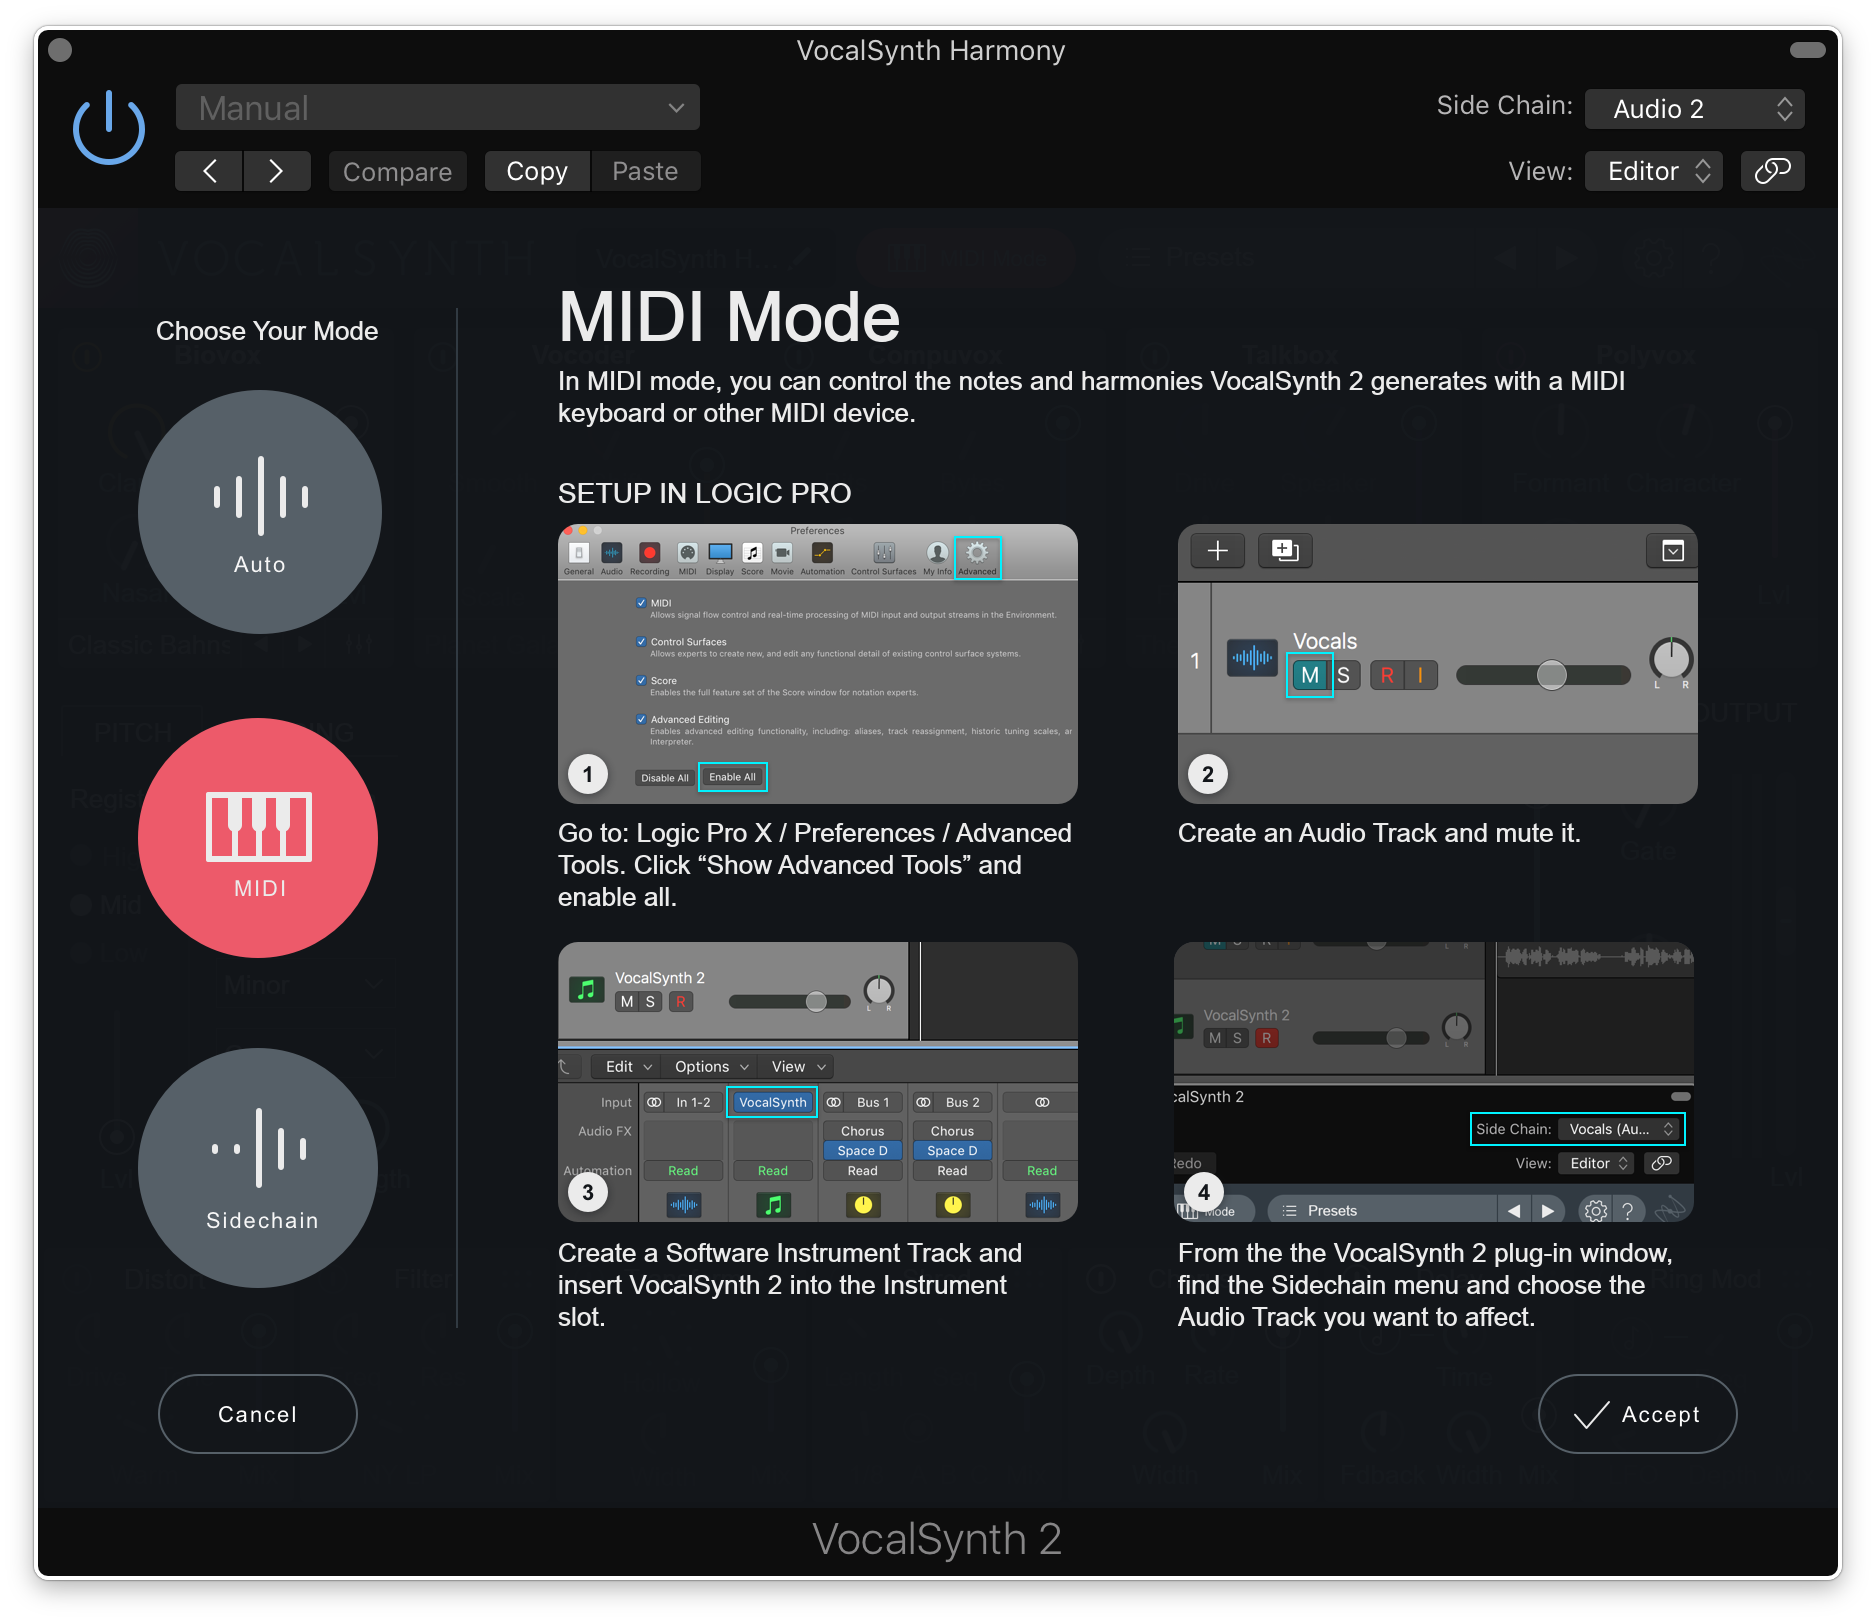
Task: Click the Choose Your Mode label
Action: (x=267, y=331)
